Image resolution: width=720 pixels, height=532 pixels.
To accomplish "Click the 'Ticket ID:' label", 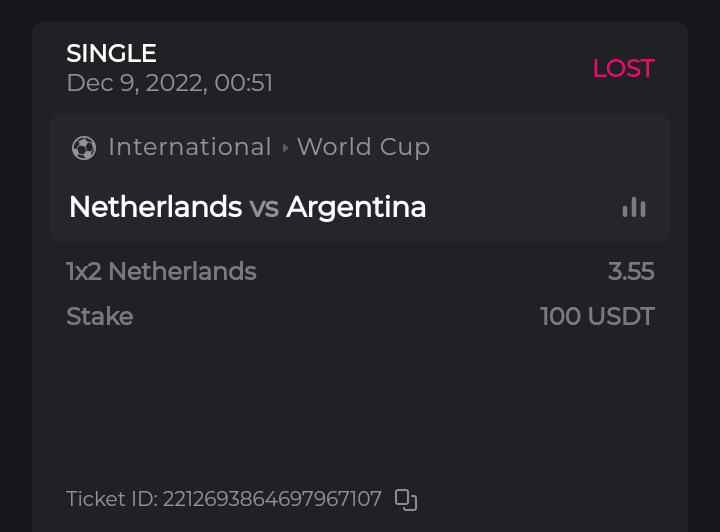I will (x=111, y=499).
